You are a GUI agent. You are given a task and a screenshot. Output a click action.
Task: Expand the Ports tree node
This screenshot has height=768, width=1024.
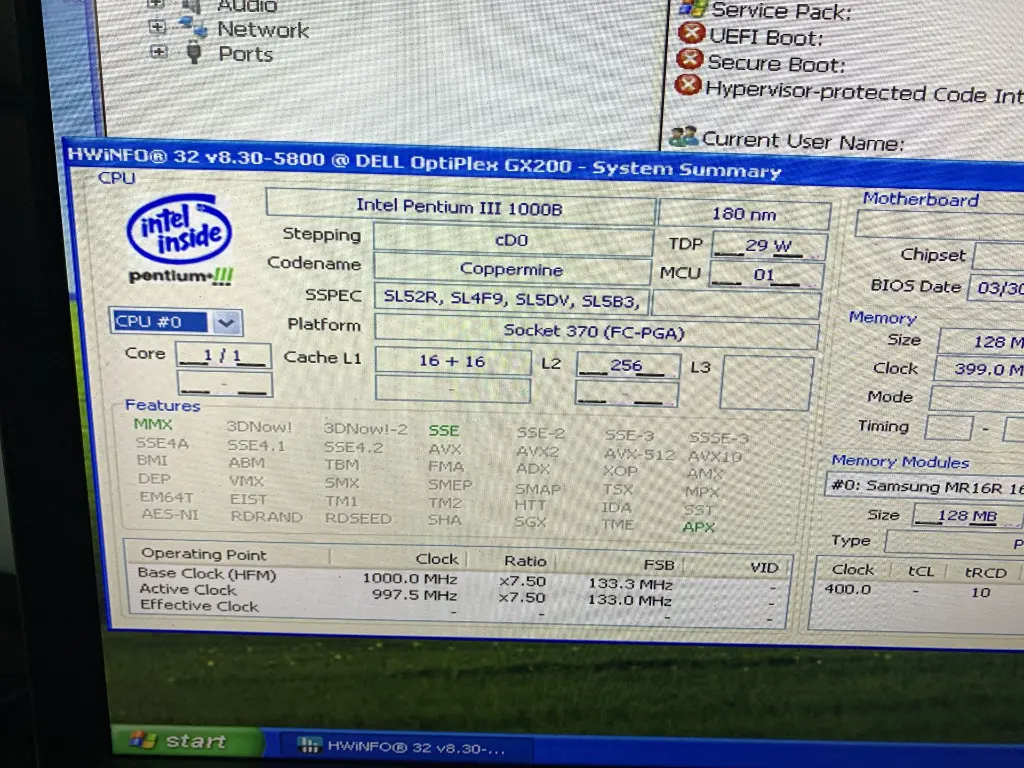pyautogui.click(x=159, y=52)
